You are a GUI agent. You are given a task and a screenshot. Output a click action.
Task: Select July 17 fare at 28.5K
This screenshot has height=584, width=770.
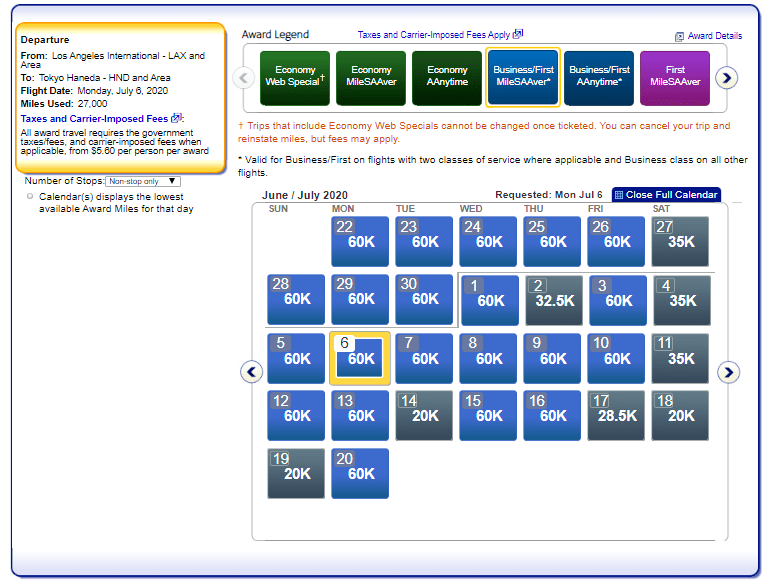(x=617, y=416)
